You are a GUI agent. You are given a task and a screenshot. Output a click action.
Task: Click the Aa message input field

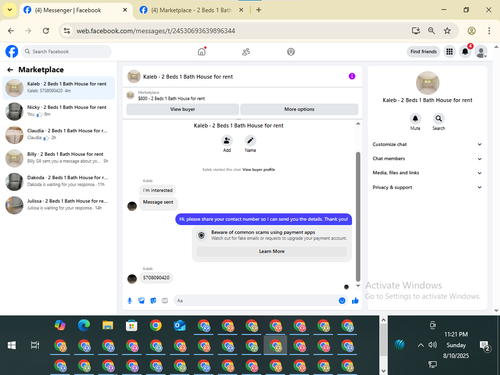tap(260, 301)
